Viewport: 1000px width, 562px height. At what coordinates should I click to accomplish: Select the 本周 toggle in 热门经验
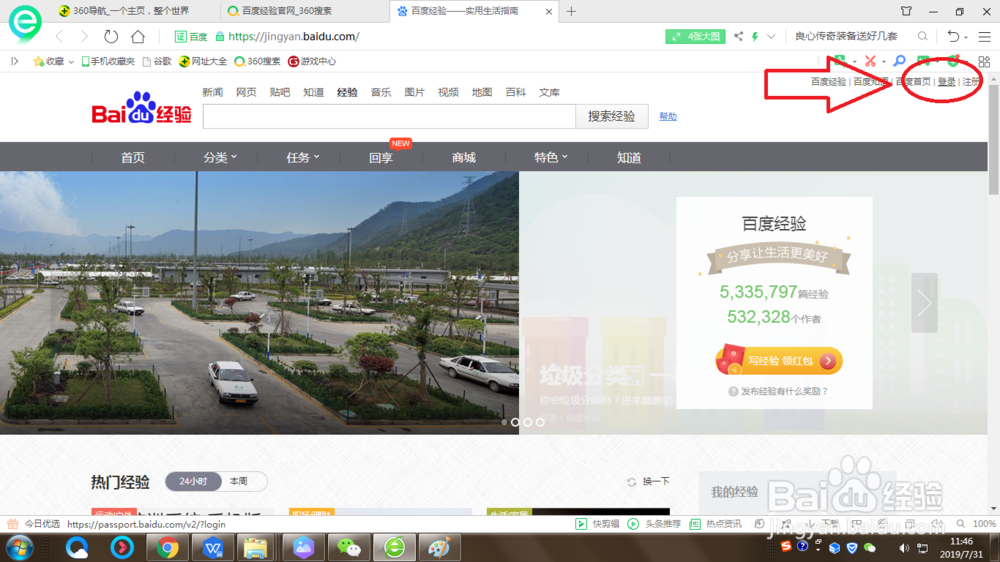coord(239,482)
